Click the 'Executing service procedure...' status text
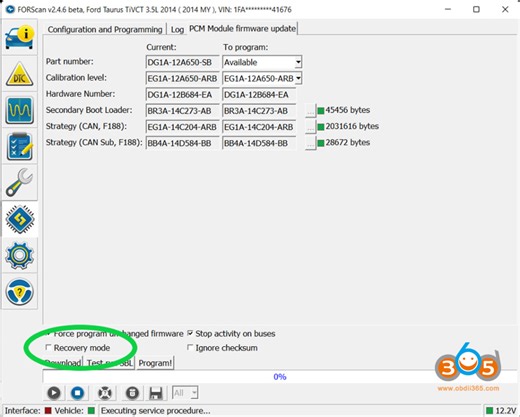 point(156,411)
